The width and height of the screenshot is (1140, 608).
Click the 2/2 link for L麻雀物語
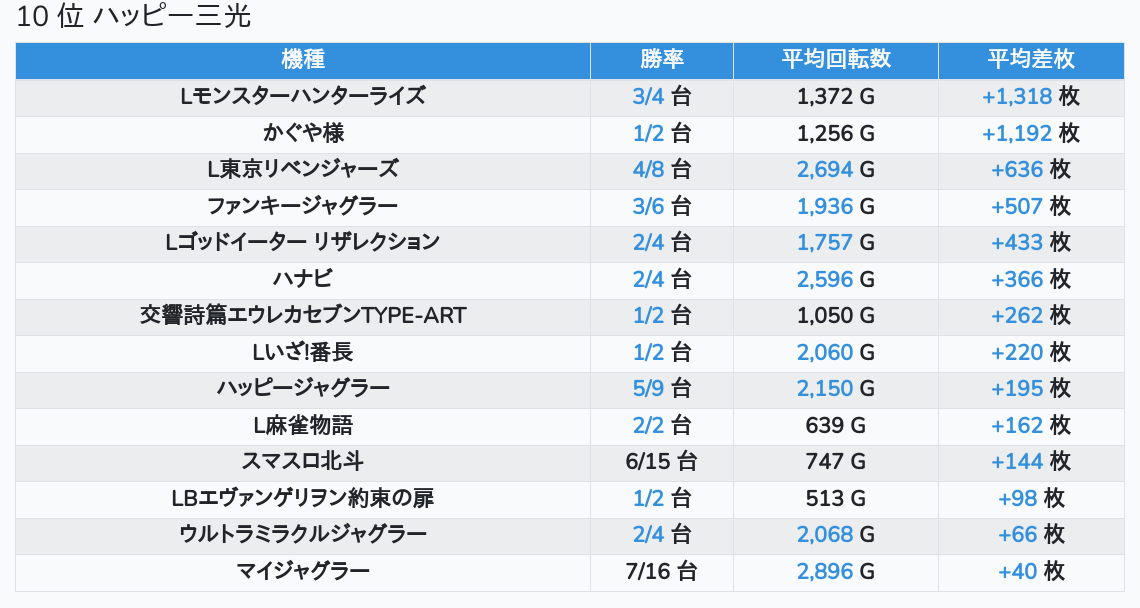coord(649,425)
